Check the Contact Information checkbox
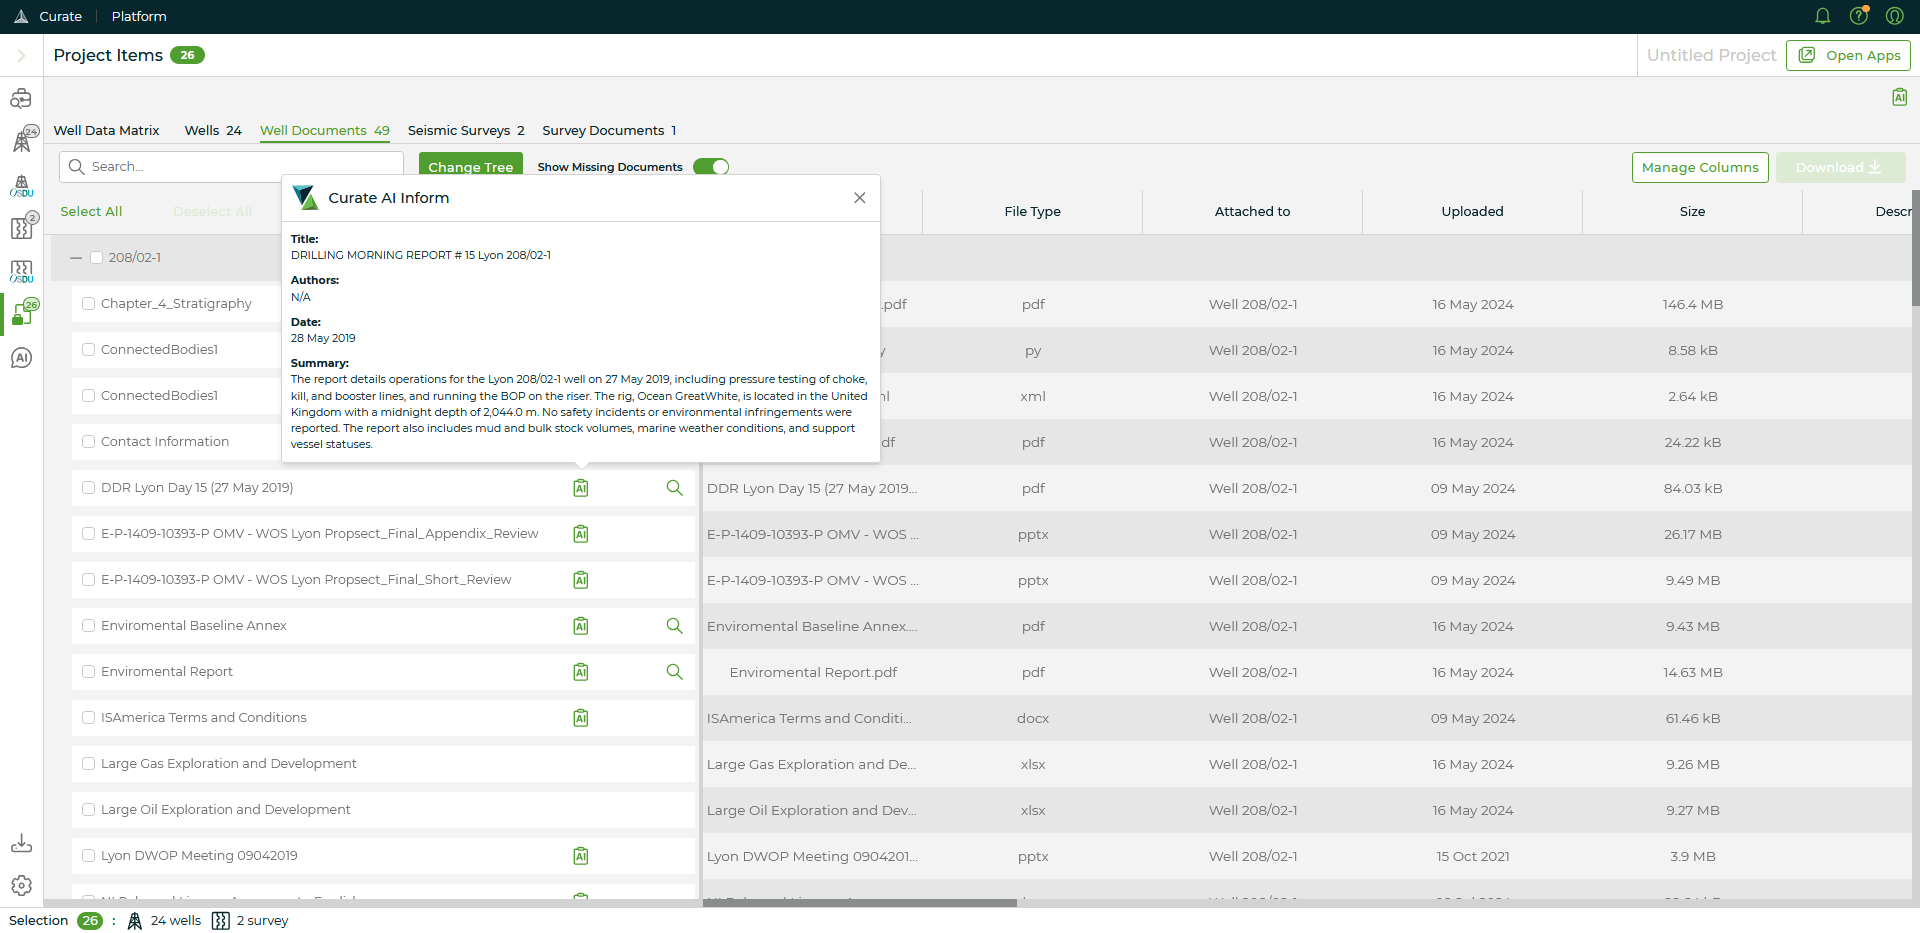This screenshot has height=933, width=1920. 89,441
